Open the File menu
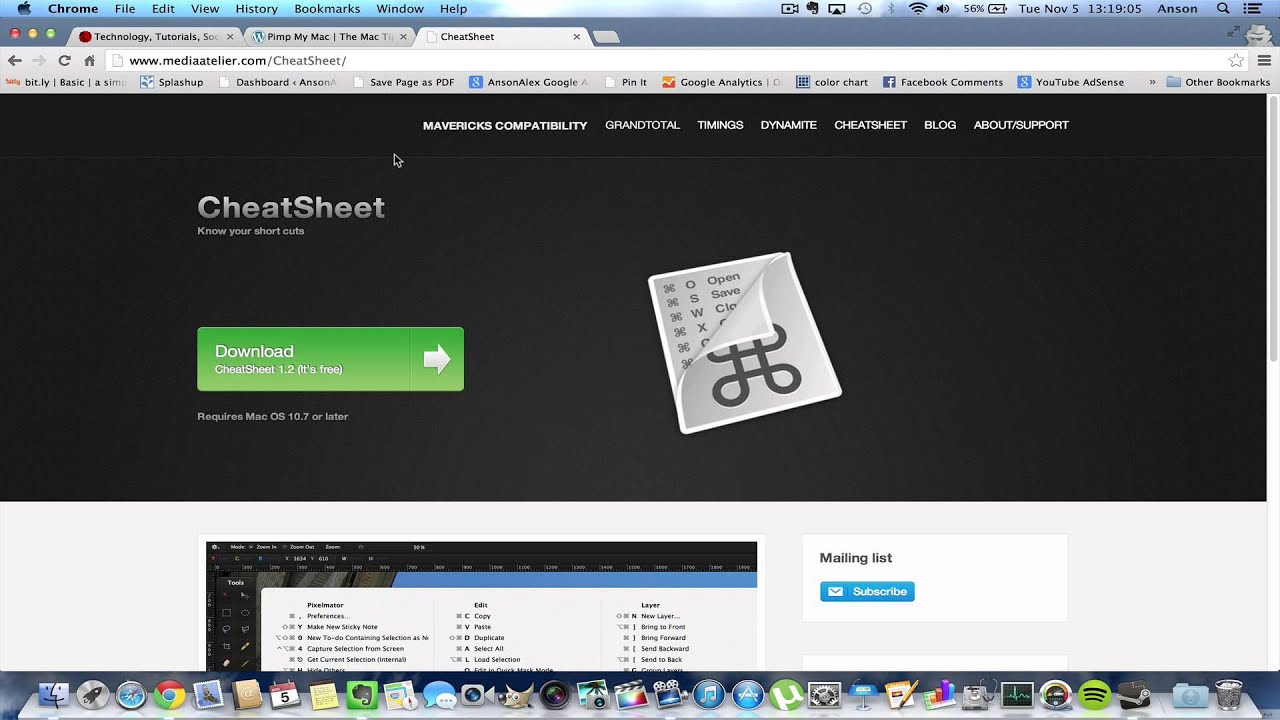The height and width of the screenshot is (720, 1280). pyautogui.click(x=125, y=9)
